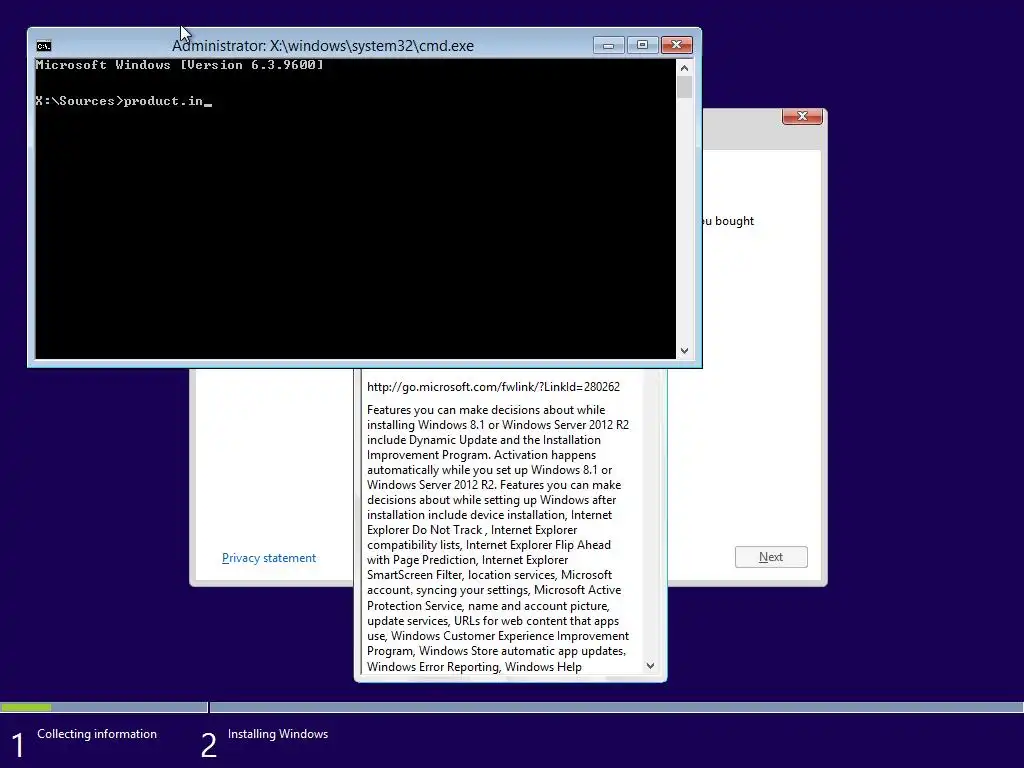Click the cmd scrollbar down arrow
This screenshot has width=1024, height=768.
(x=684, y=351)
